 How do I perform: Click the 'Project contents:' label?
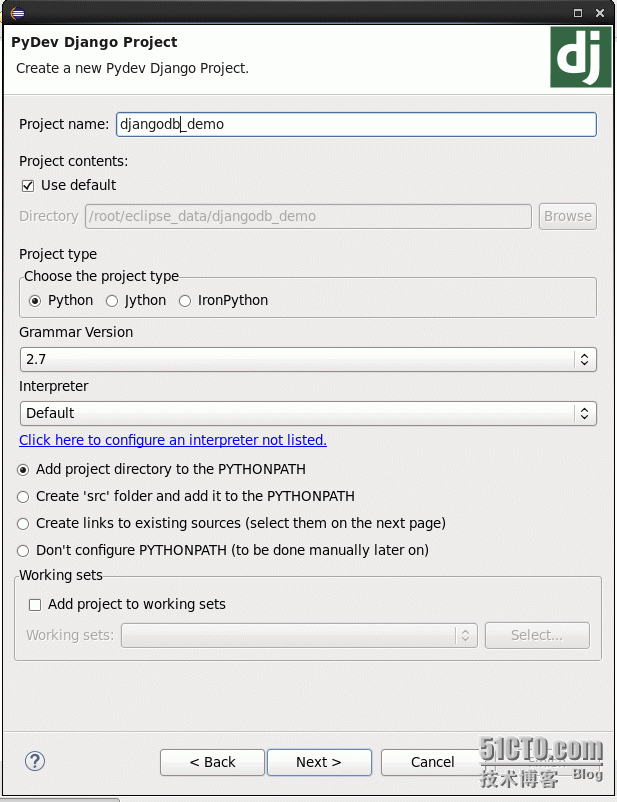pos(74,161)
